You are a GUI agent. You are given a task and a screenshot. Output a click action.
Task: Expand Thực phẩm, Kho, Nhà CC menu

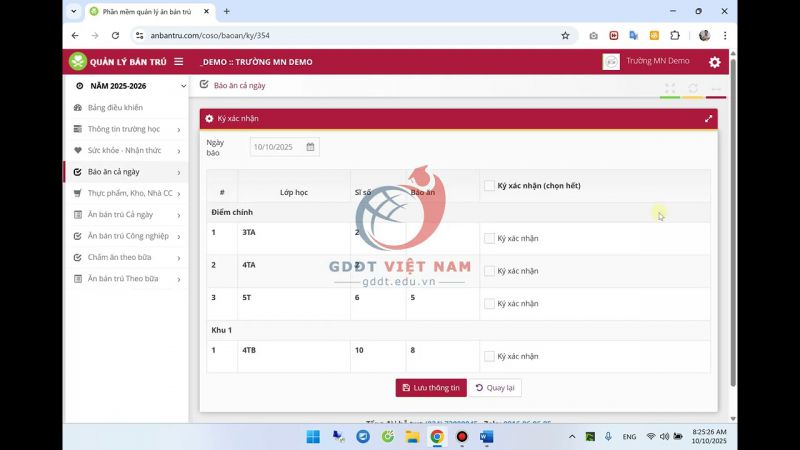[x=179, y=193]
